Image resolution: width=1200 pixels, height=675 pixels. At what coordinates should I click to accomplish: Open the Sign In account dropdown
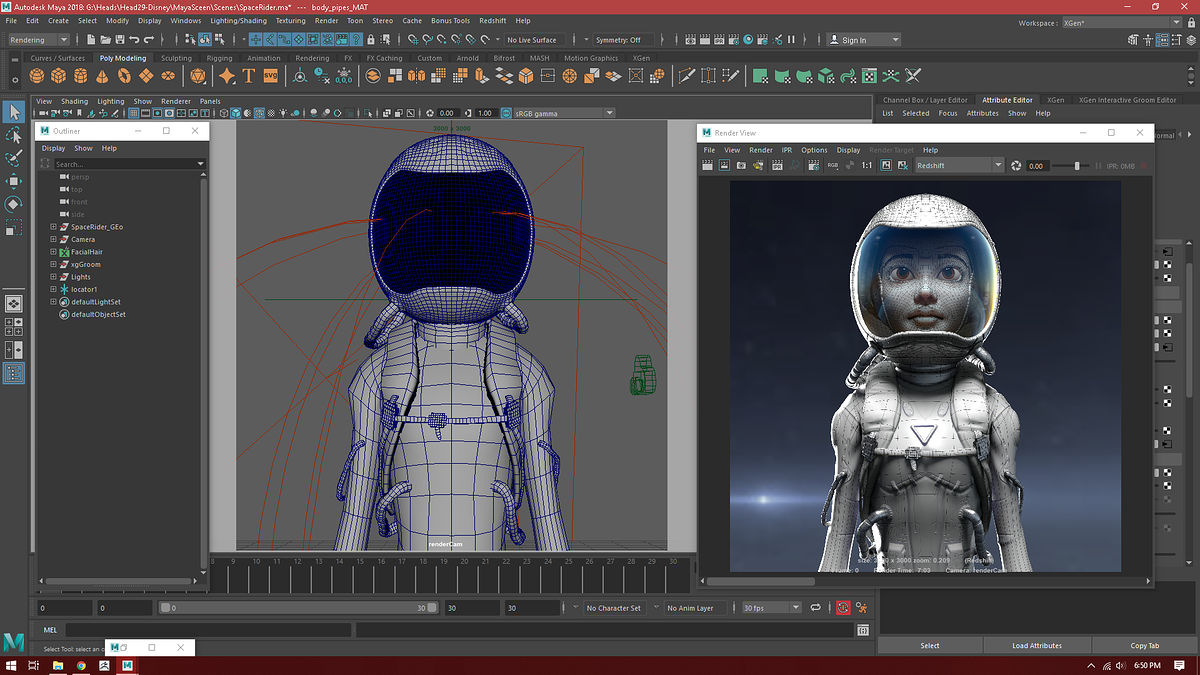(x=864, y=40)
